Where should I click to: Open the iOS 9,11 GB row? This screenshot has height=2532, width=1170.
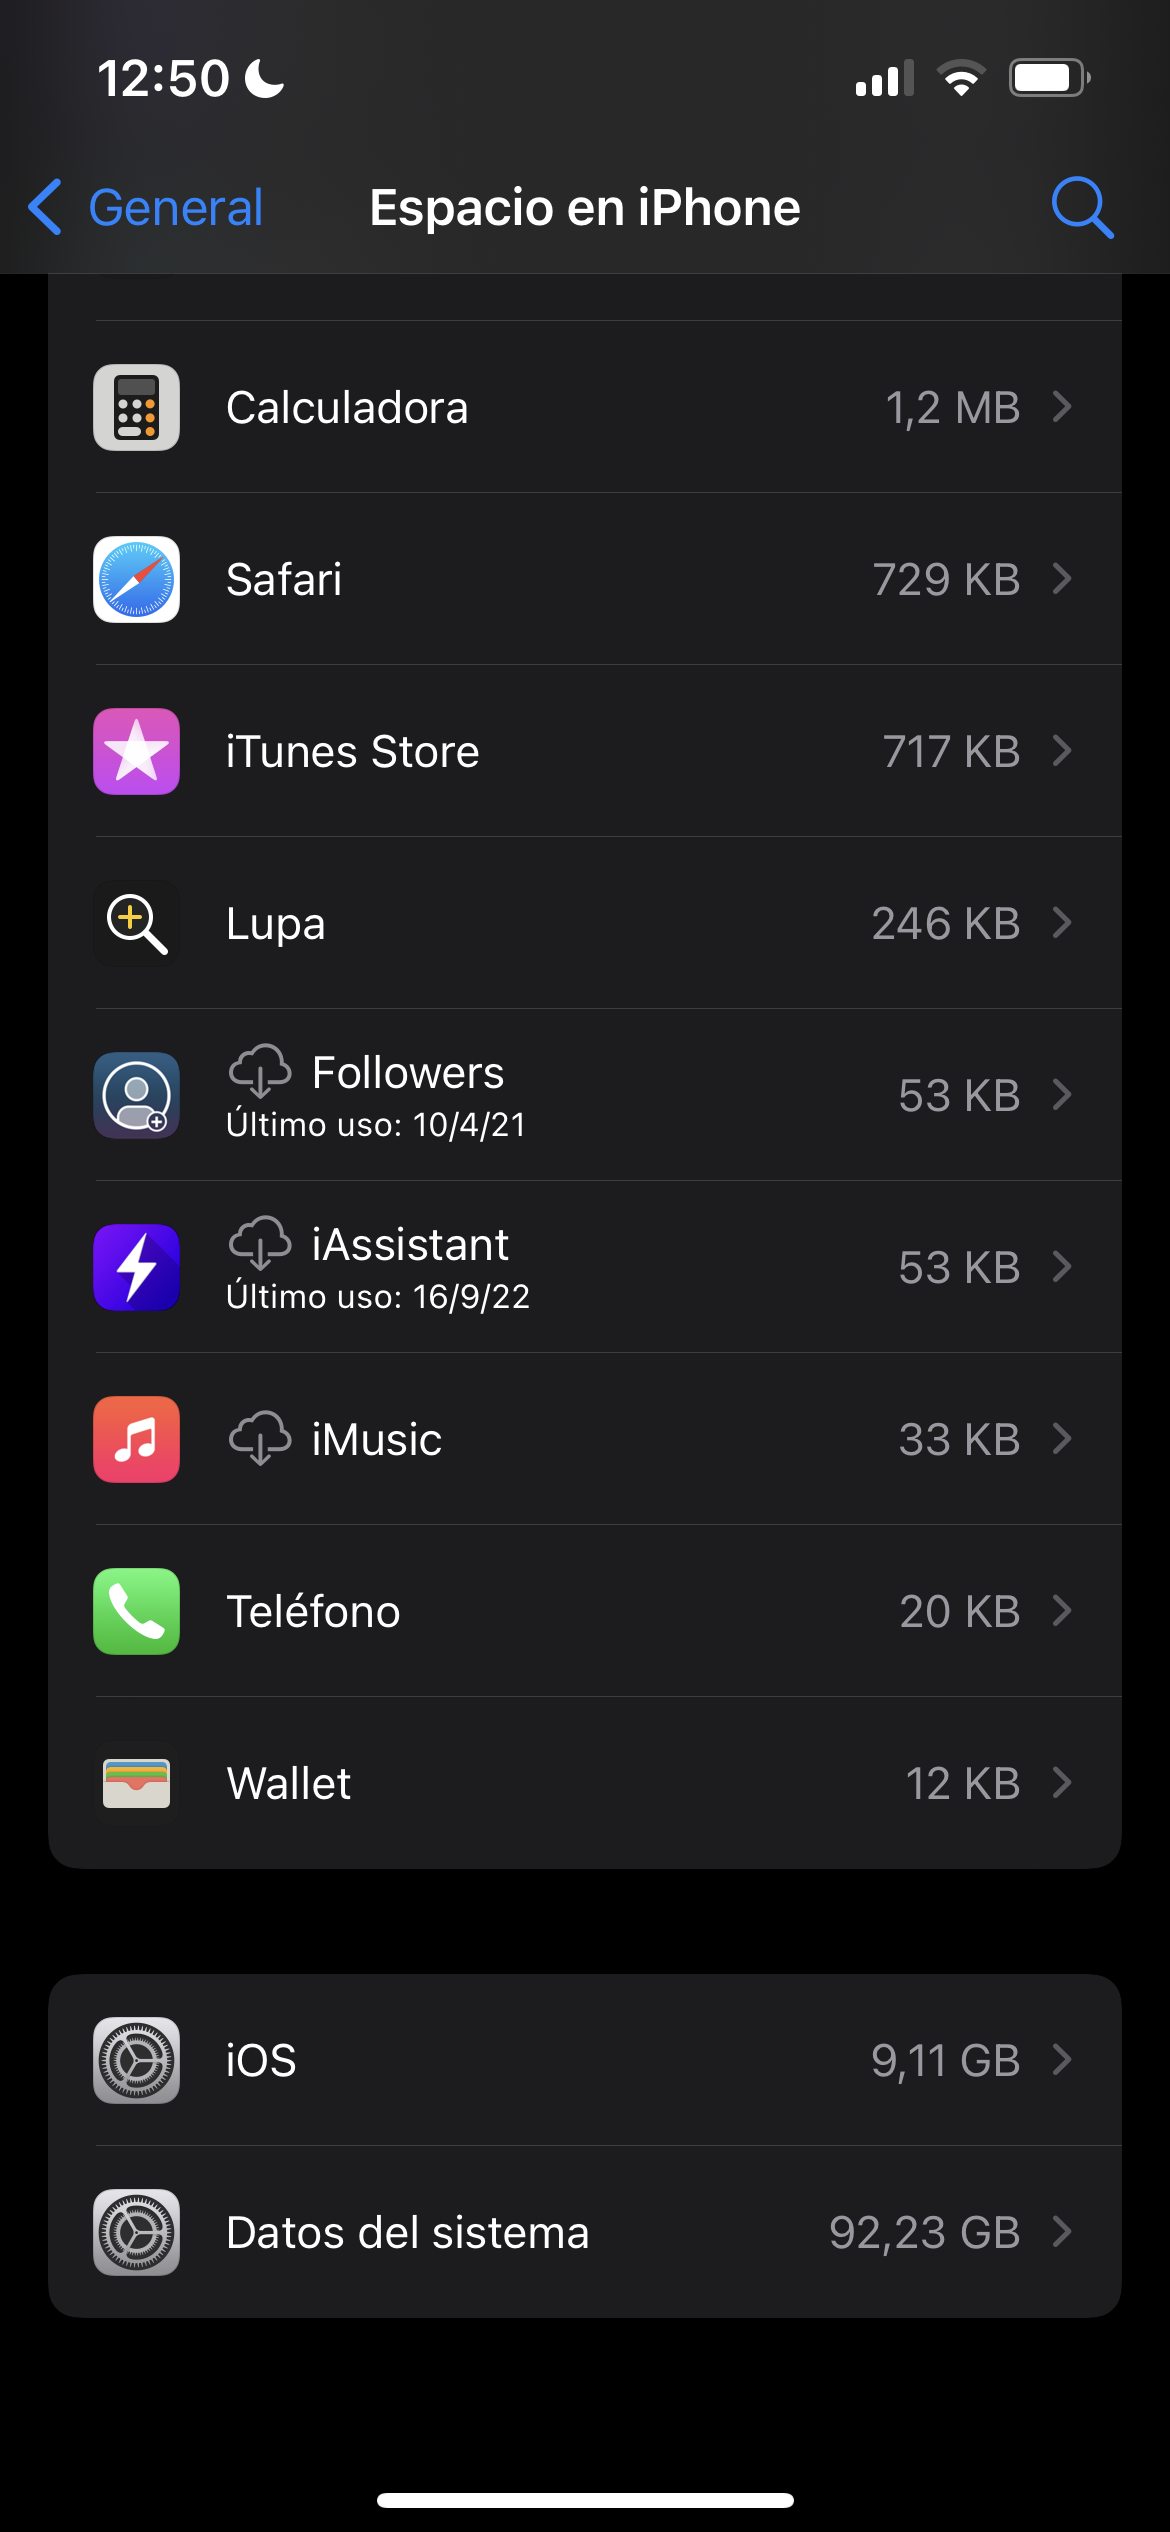coord(585,2060)
